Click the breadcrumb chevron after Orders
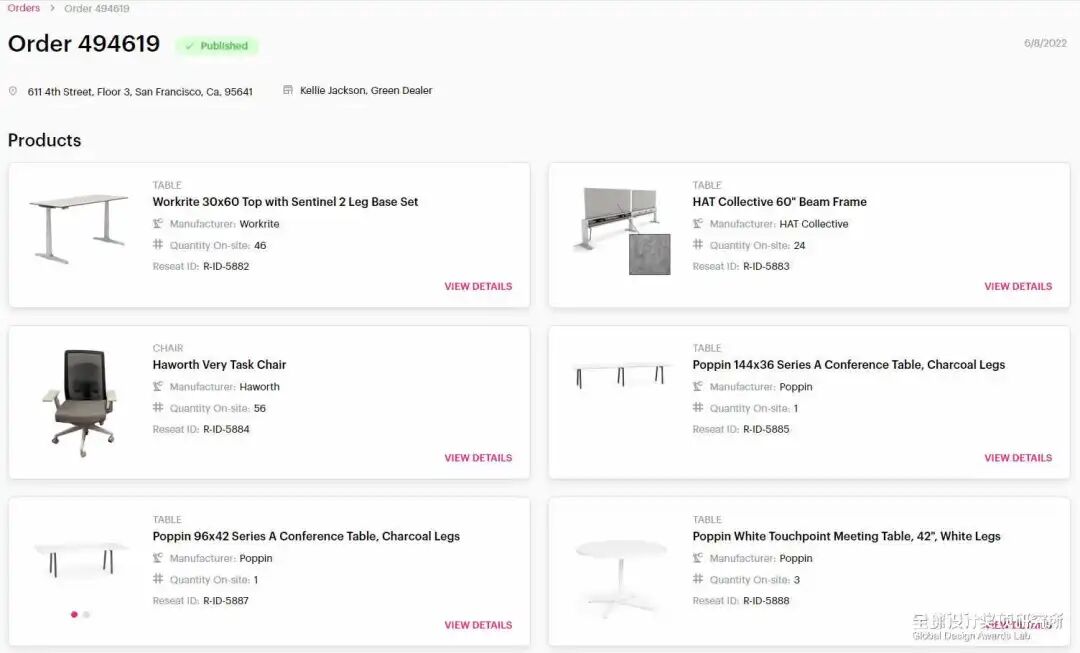The image size is (1080, 653). [x=52, y=9]
